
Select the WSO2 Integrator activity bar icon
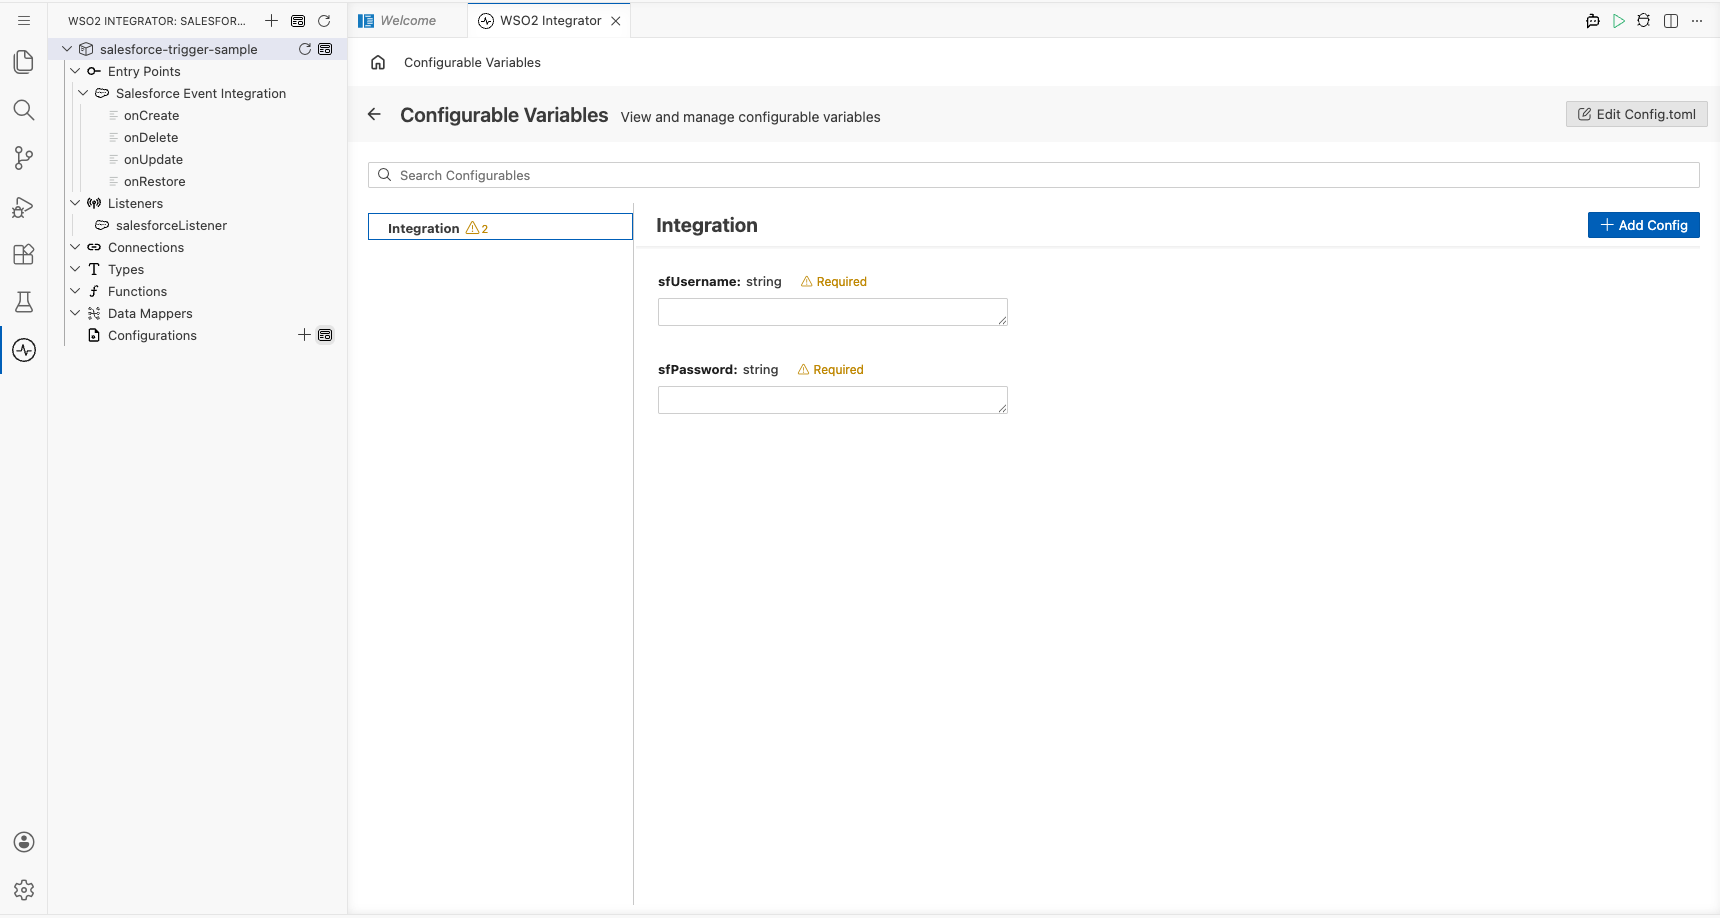point(24,350)
